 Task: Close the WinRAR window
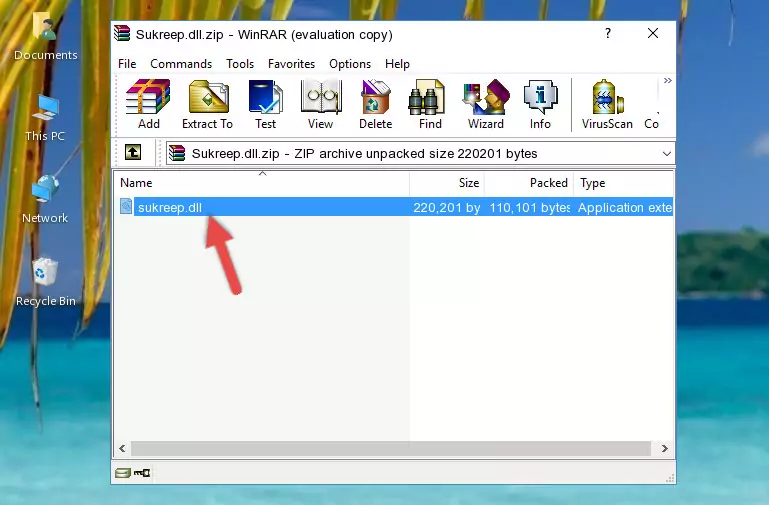653,33
